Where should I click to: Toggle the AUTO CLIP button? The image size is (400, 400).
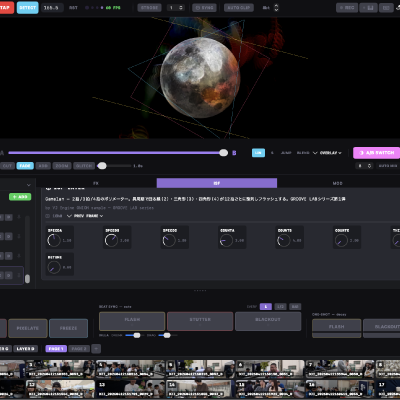tap(239, 8)
